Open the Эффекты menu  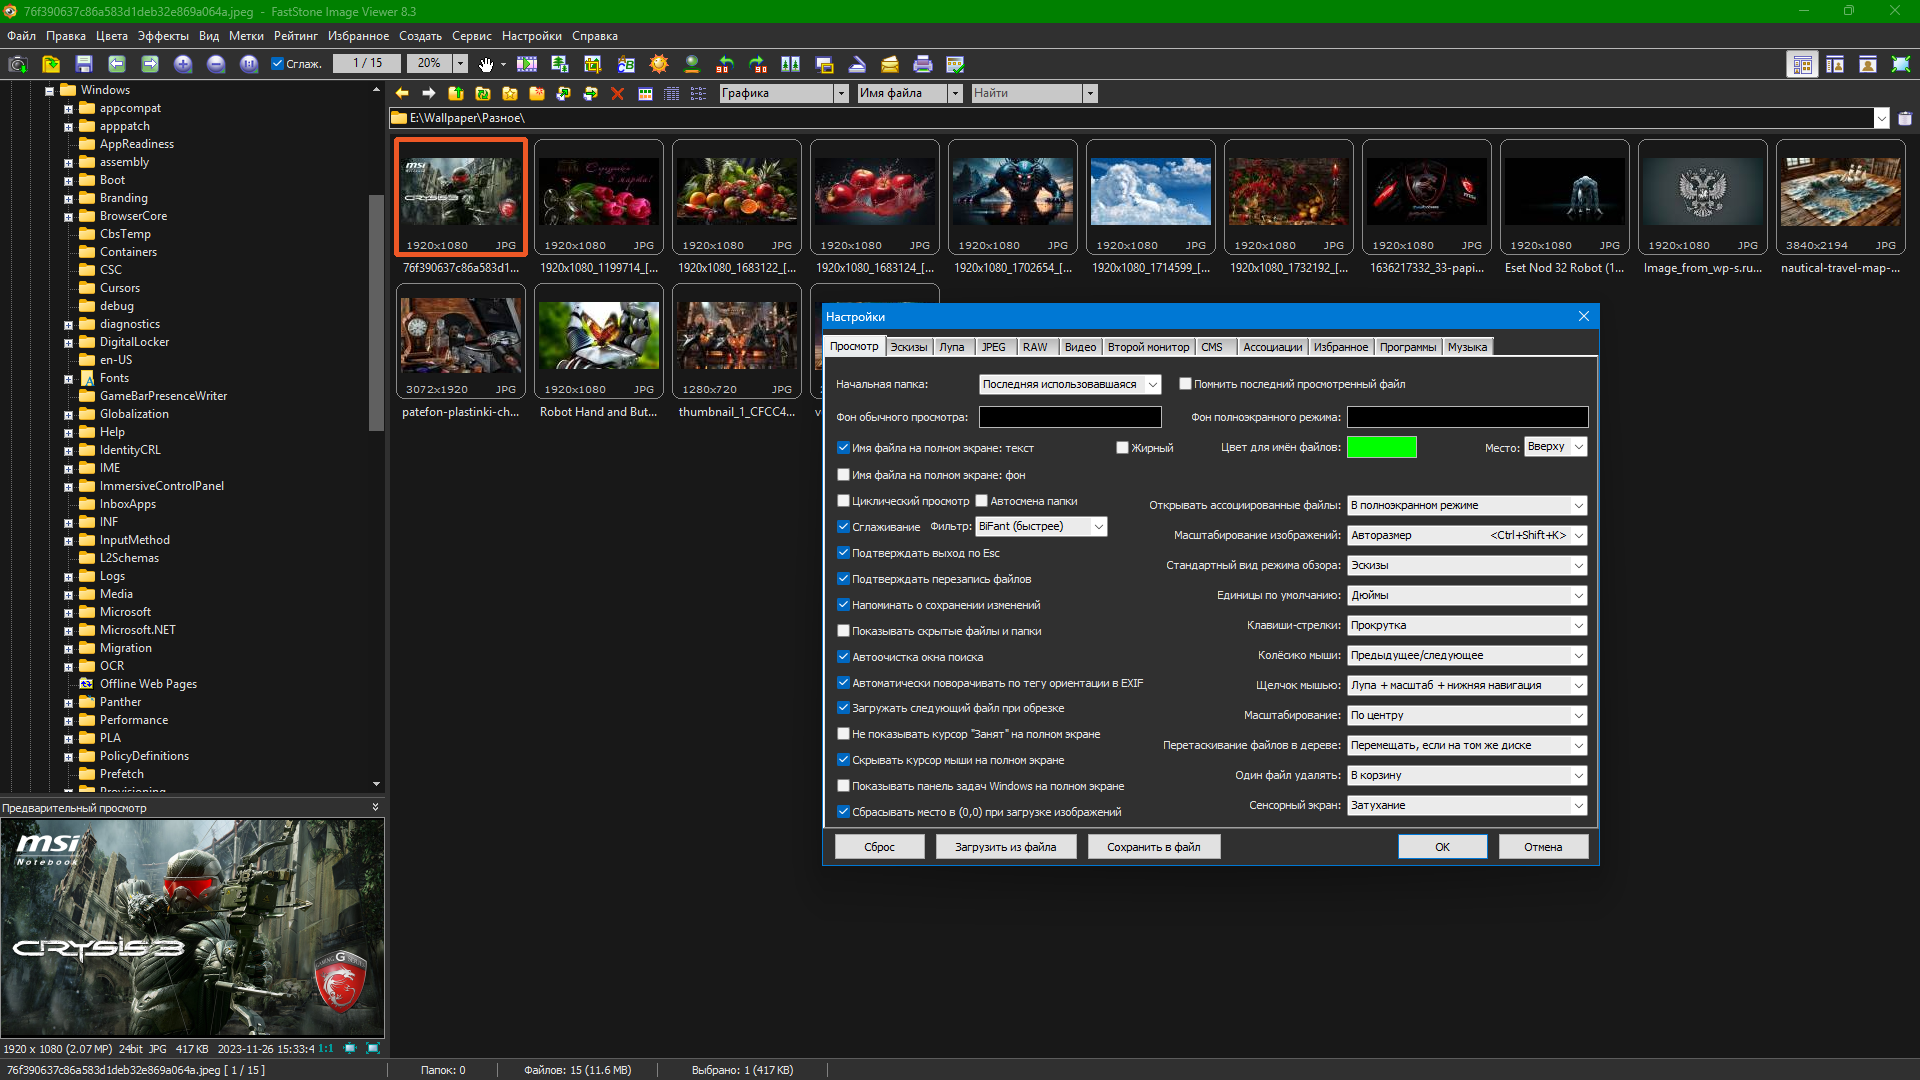163,36
